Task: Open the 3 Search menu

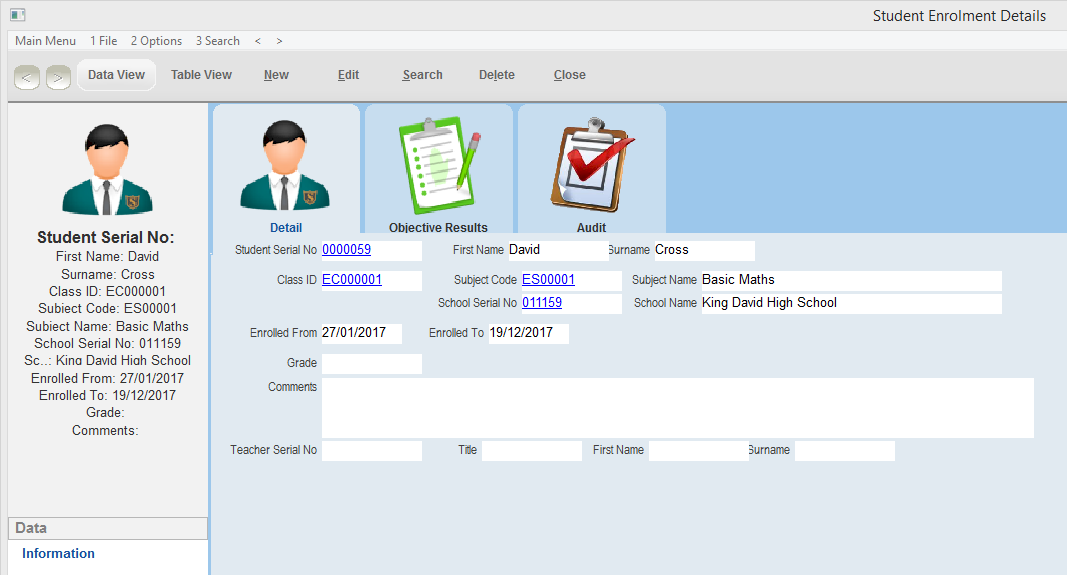Action: pyautogui.click(x=217, y=41)
